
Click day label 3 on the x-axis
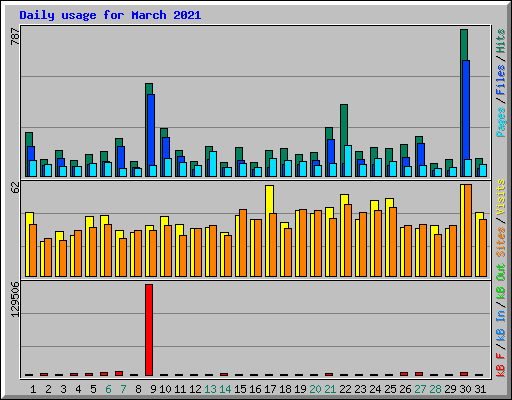tap(63, 389)
